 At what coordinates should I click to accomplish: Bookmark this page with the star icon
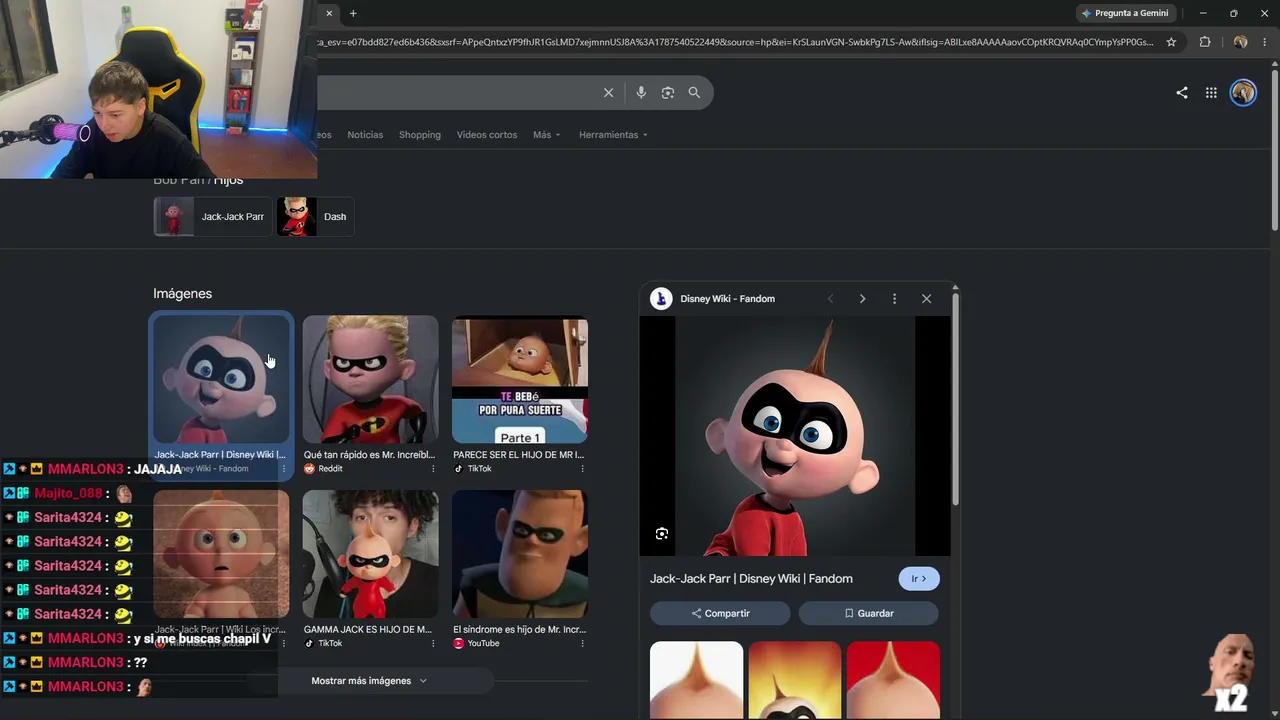[x=1171, y=42]
